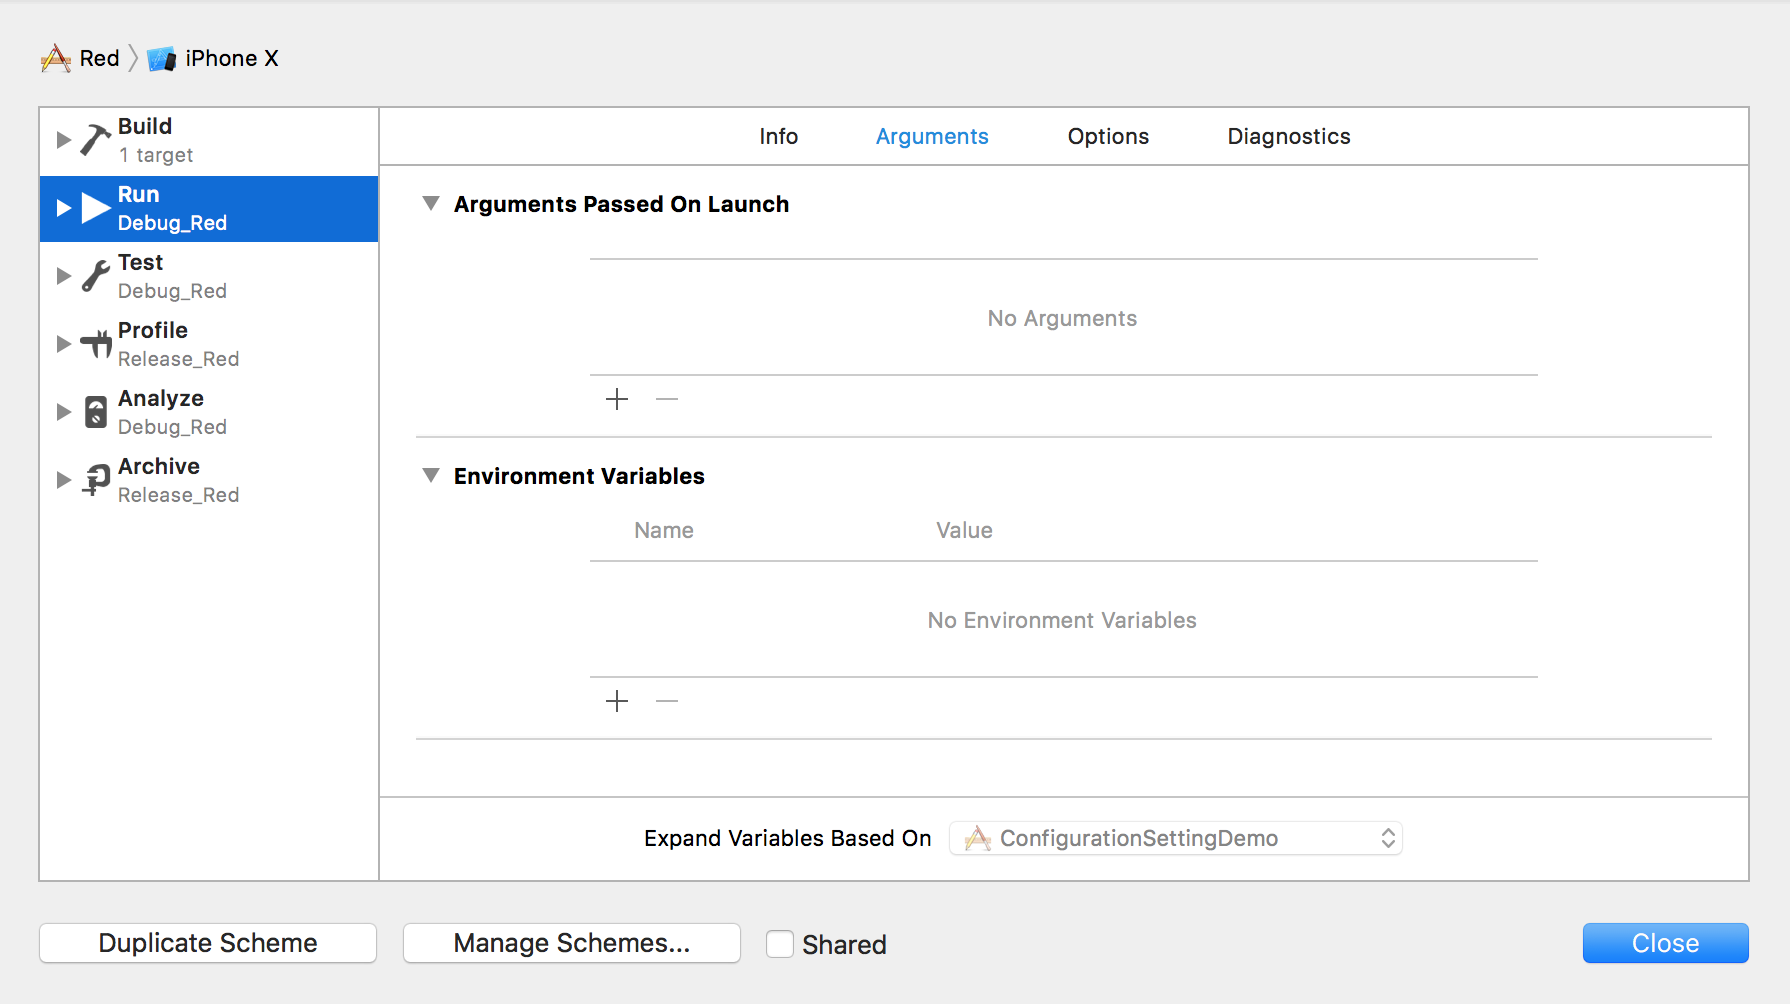This screenshot has height=1004, width=1790.
Task: Click the iPhone X simulator device icon
Action: [x=161, y=59]
